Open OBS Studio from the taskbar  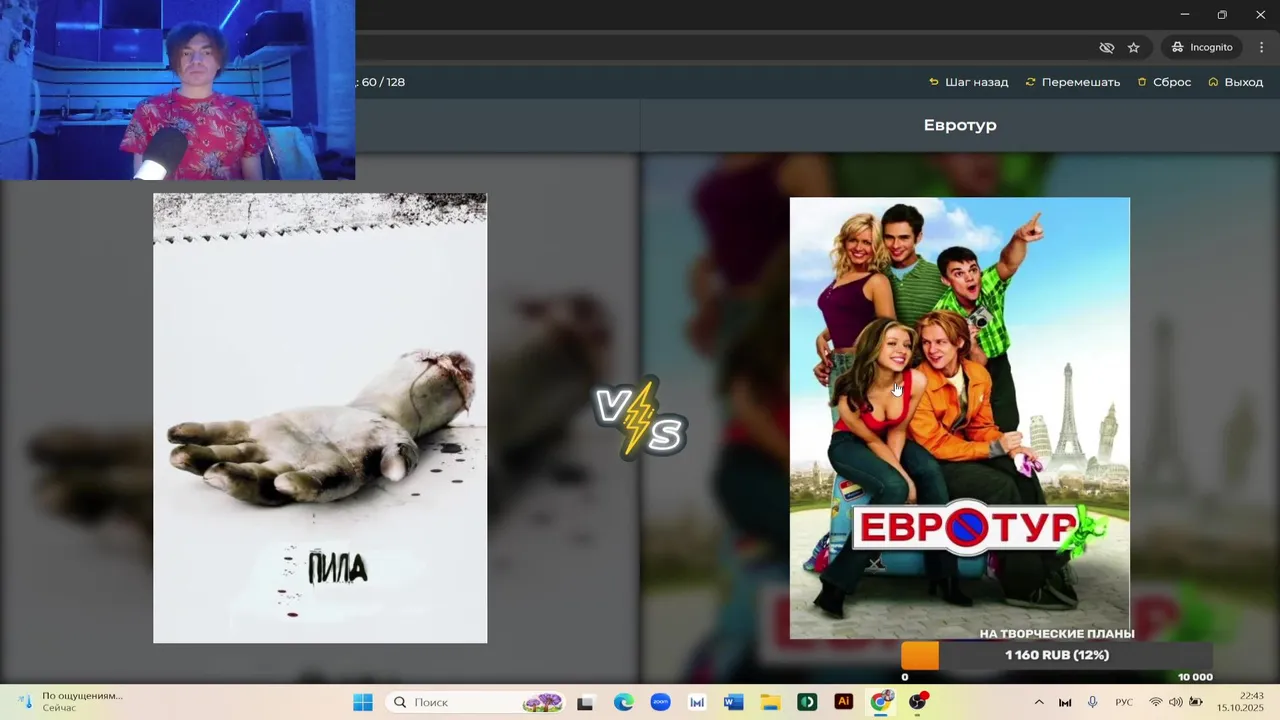(x=917, y=702)
